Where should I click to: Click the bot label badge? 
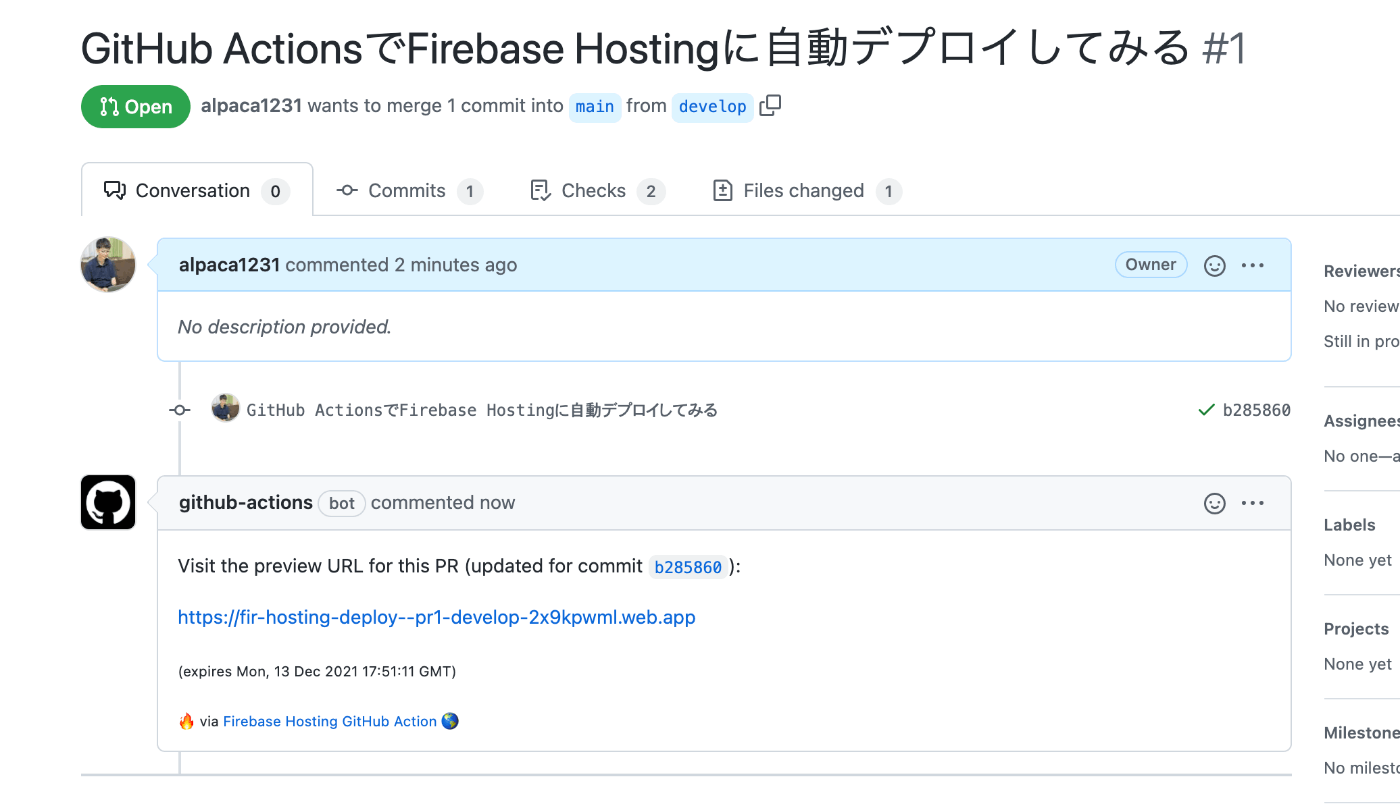click(342, 504)
